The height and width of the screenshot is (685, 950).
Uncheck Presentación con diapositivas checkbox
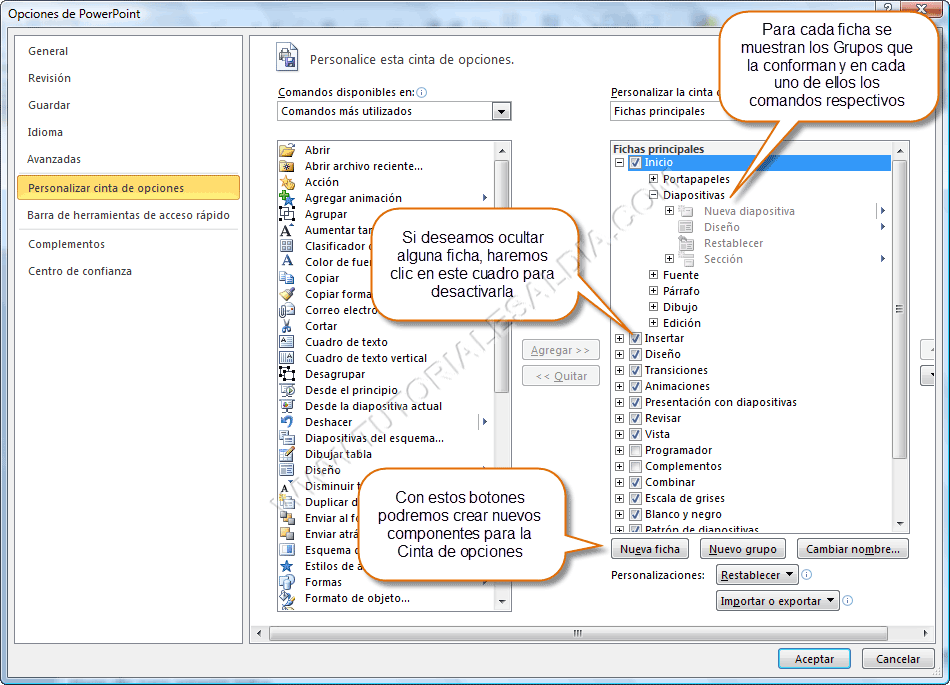(x=635, y=402)
